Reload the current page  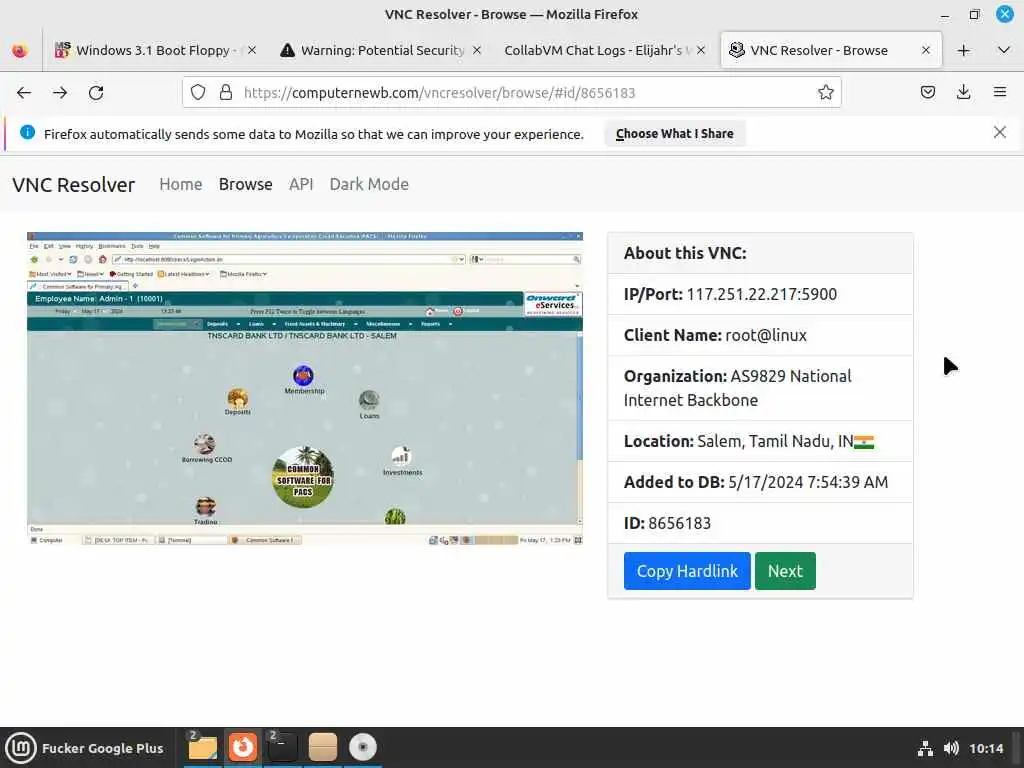pos(96,93)
